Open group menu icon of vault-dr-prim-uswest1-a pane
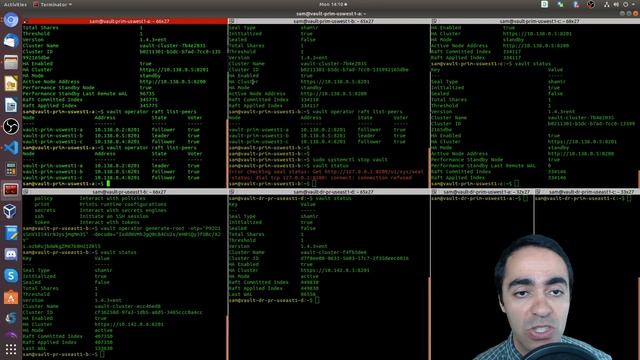The width and height of the screenshot is (640, 360). [x=434, y=191]
